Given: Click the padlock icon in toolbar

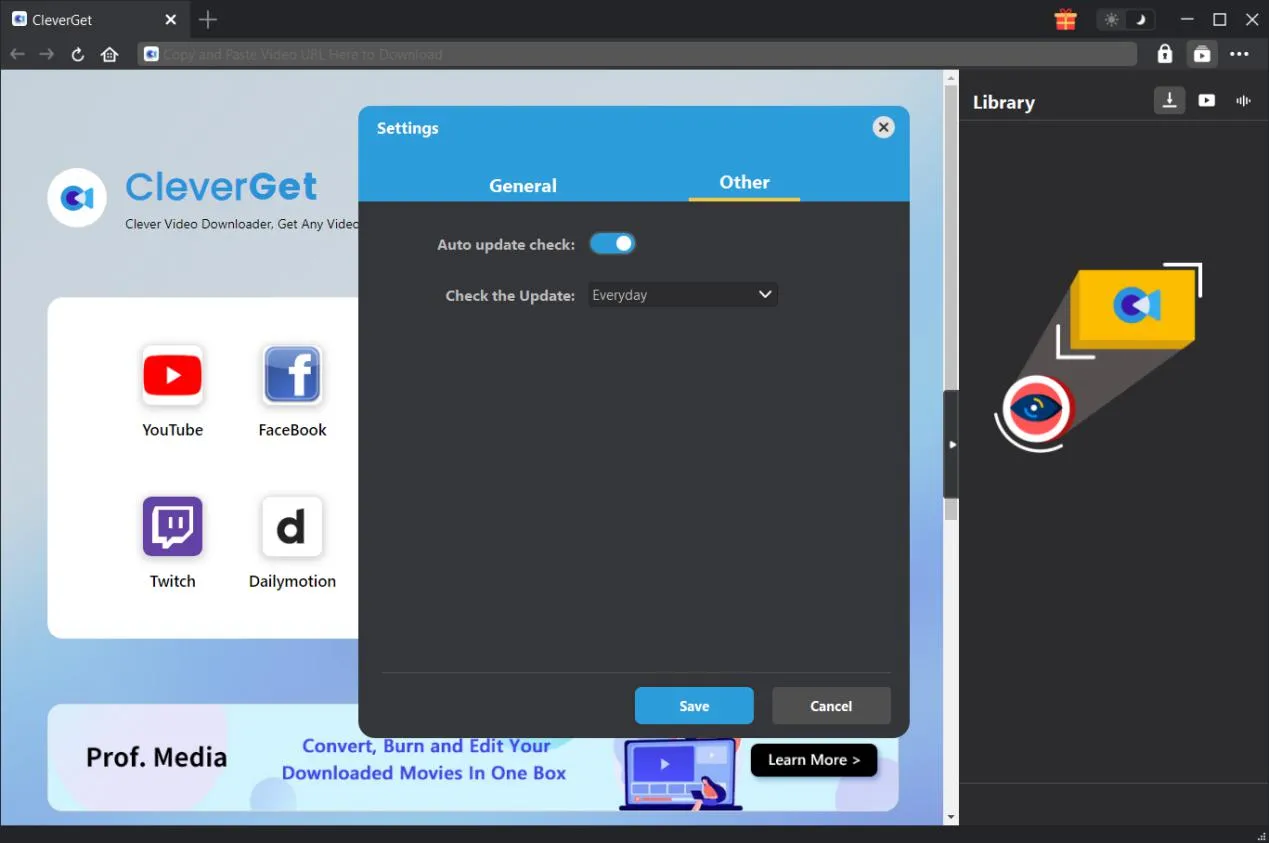Looking at the screenshot, I should click(1165, 54).
